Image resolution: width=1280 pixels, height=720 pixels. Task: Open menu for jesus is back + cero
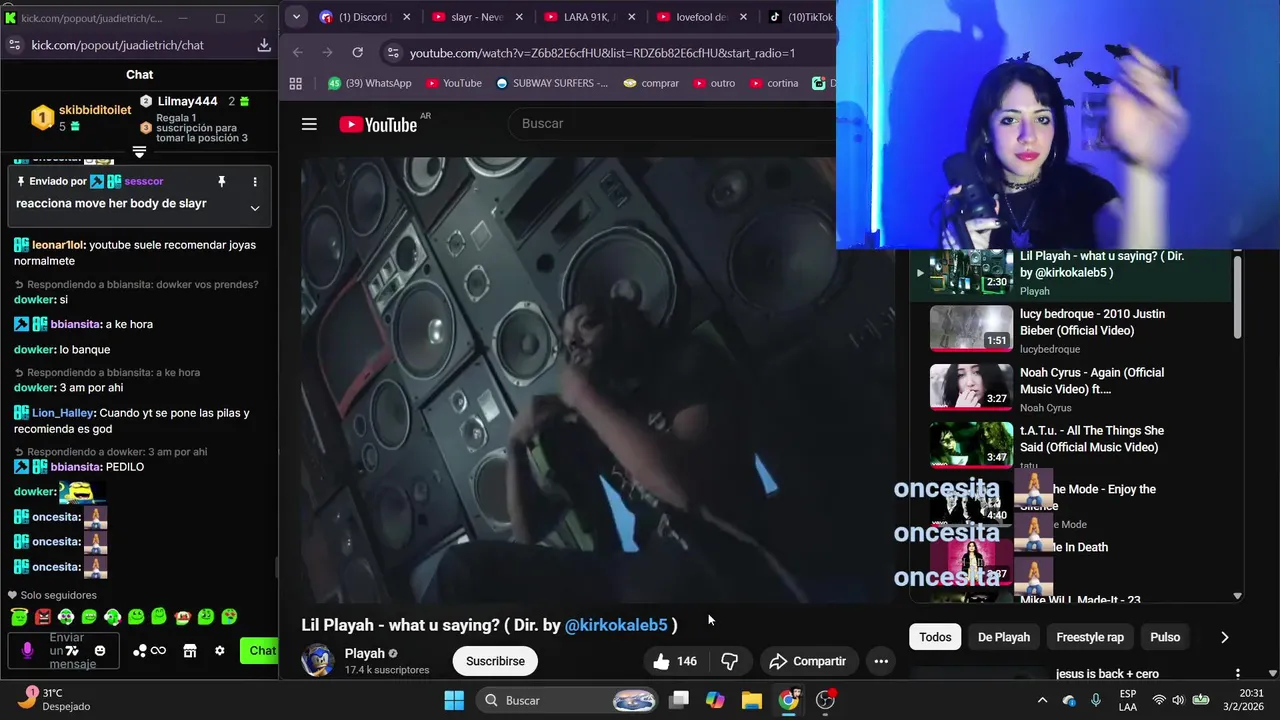(x=1237, y=674)
